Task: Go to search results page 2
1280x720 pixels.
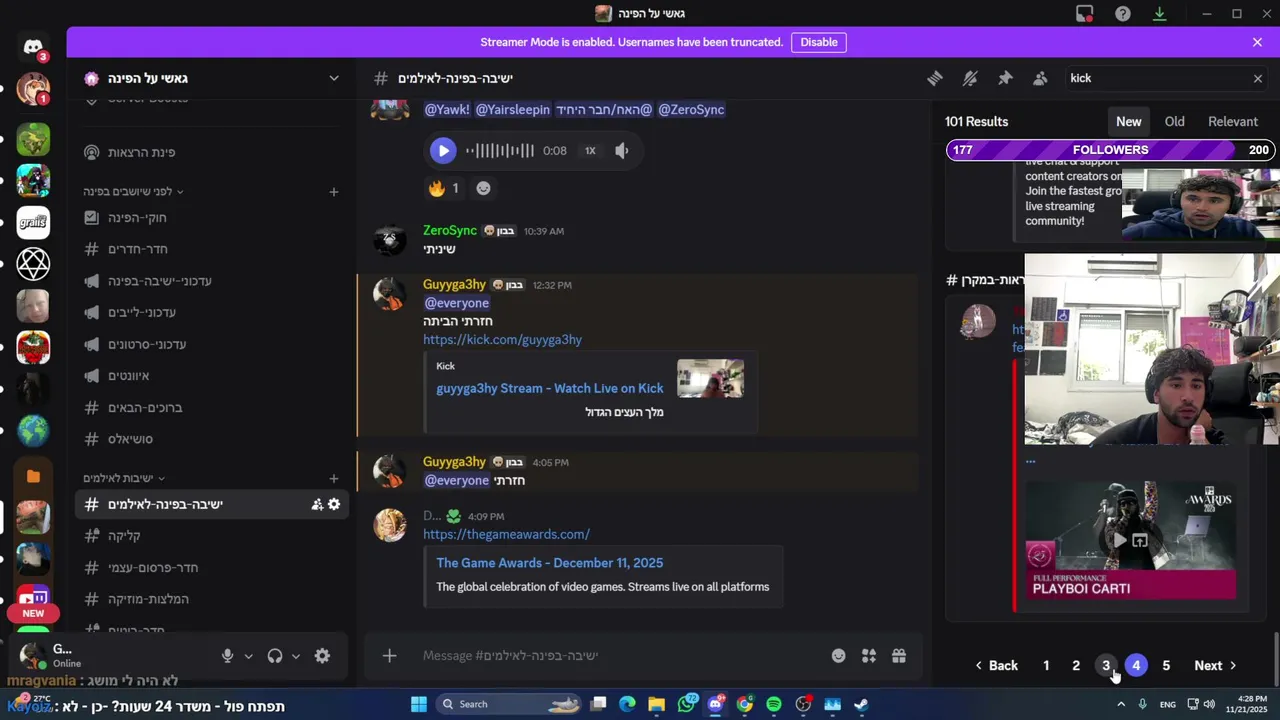Action: pos(1076,665)
